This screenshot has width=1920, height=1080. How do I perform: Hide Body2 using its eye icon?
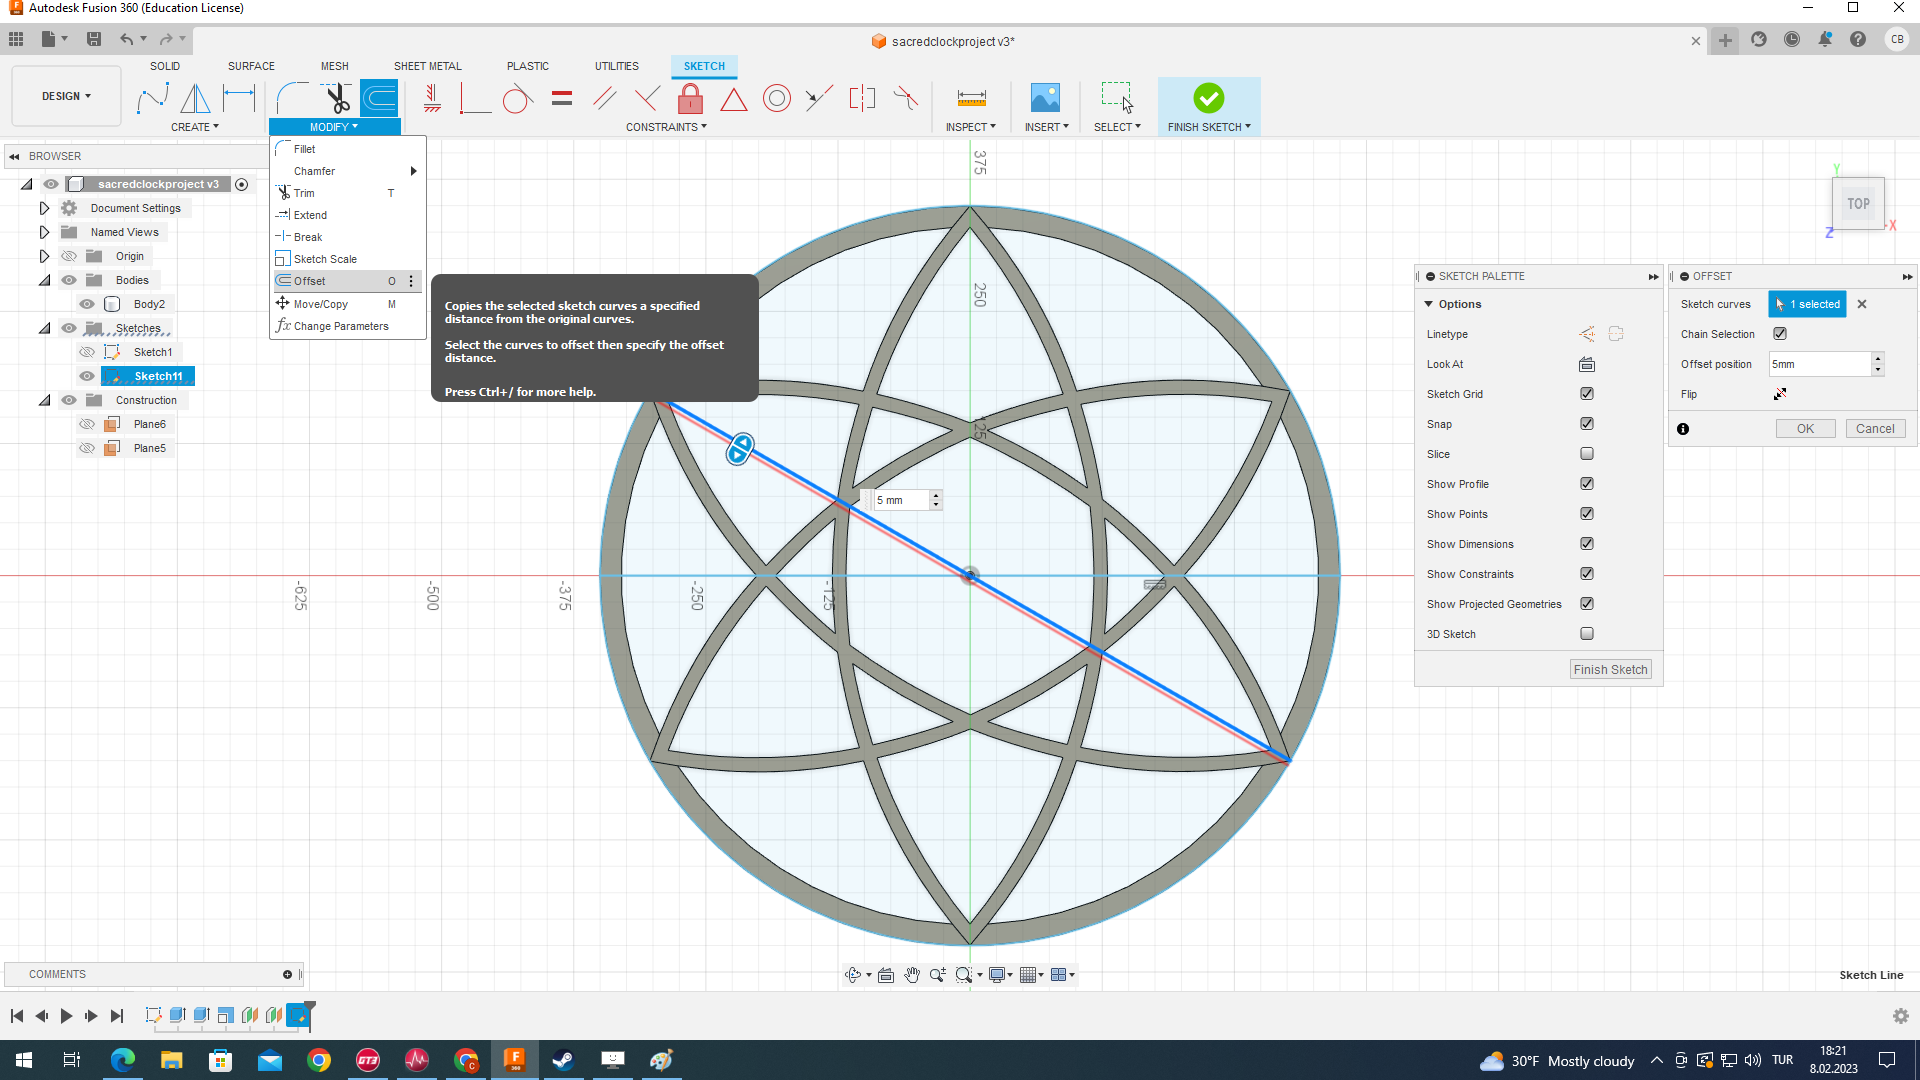(x=88, y=304)
